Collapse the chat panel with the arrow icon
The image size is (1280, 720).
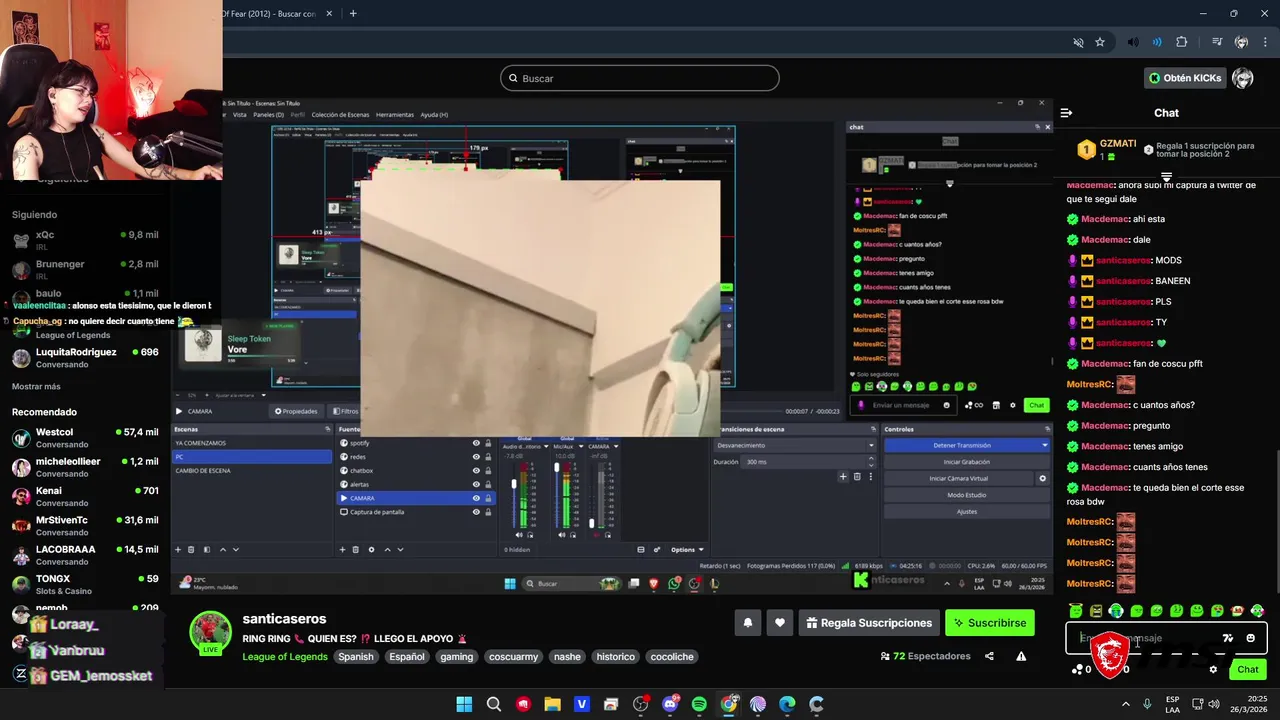tap(1066, 113)
